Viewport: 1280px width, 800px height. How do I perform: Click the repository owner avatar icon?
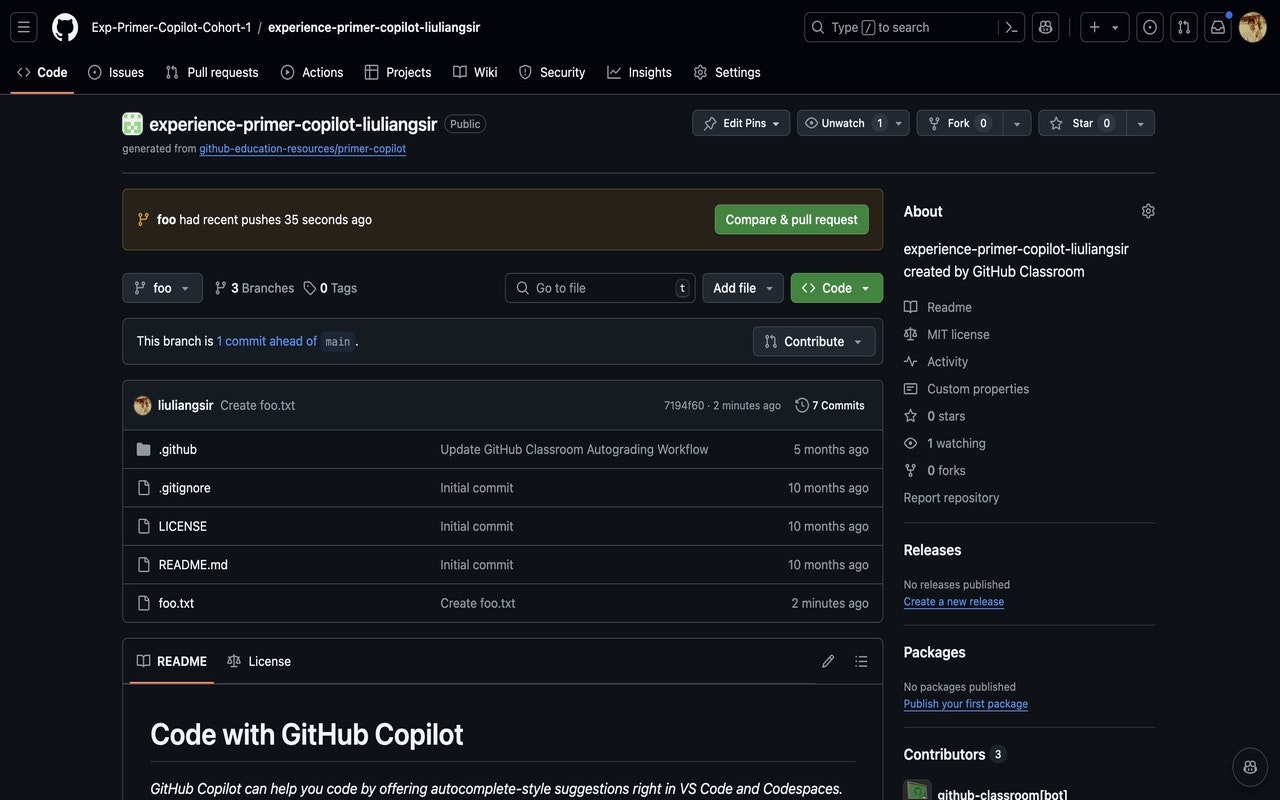click(x=132, y=124)
